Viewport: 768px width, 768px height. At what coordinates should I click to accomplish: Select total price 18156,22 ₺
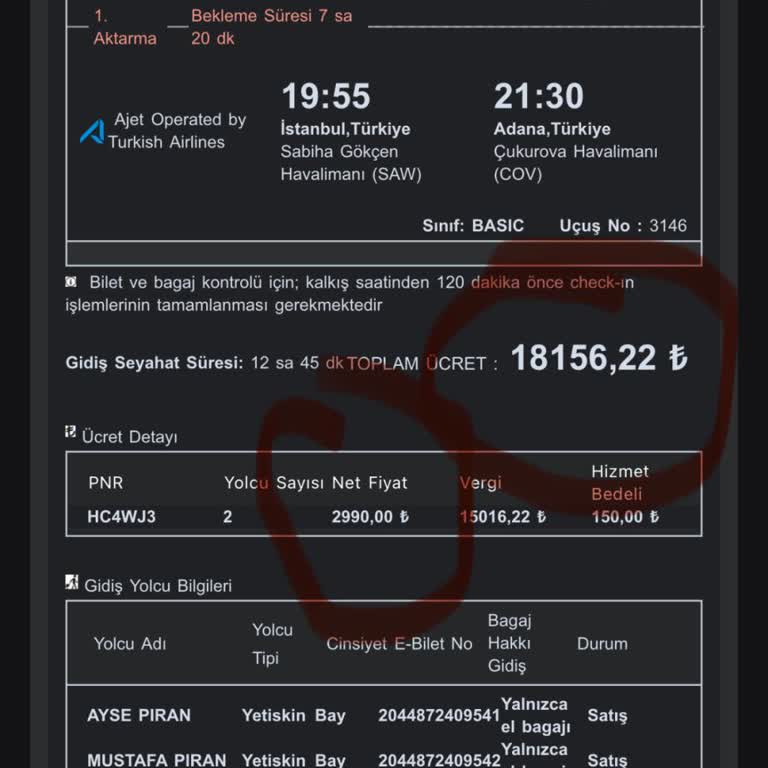(599, 358)
